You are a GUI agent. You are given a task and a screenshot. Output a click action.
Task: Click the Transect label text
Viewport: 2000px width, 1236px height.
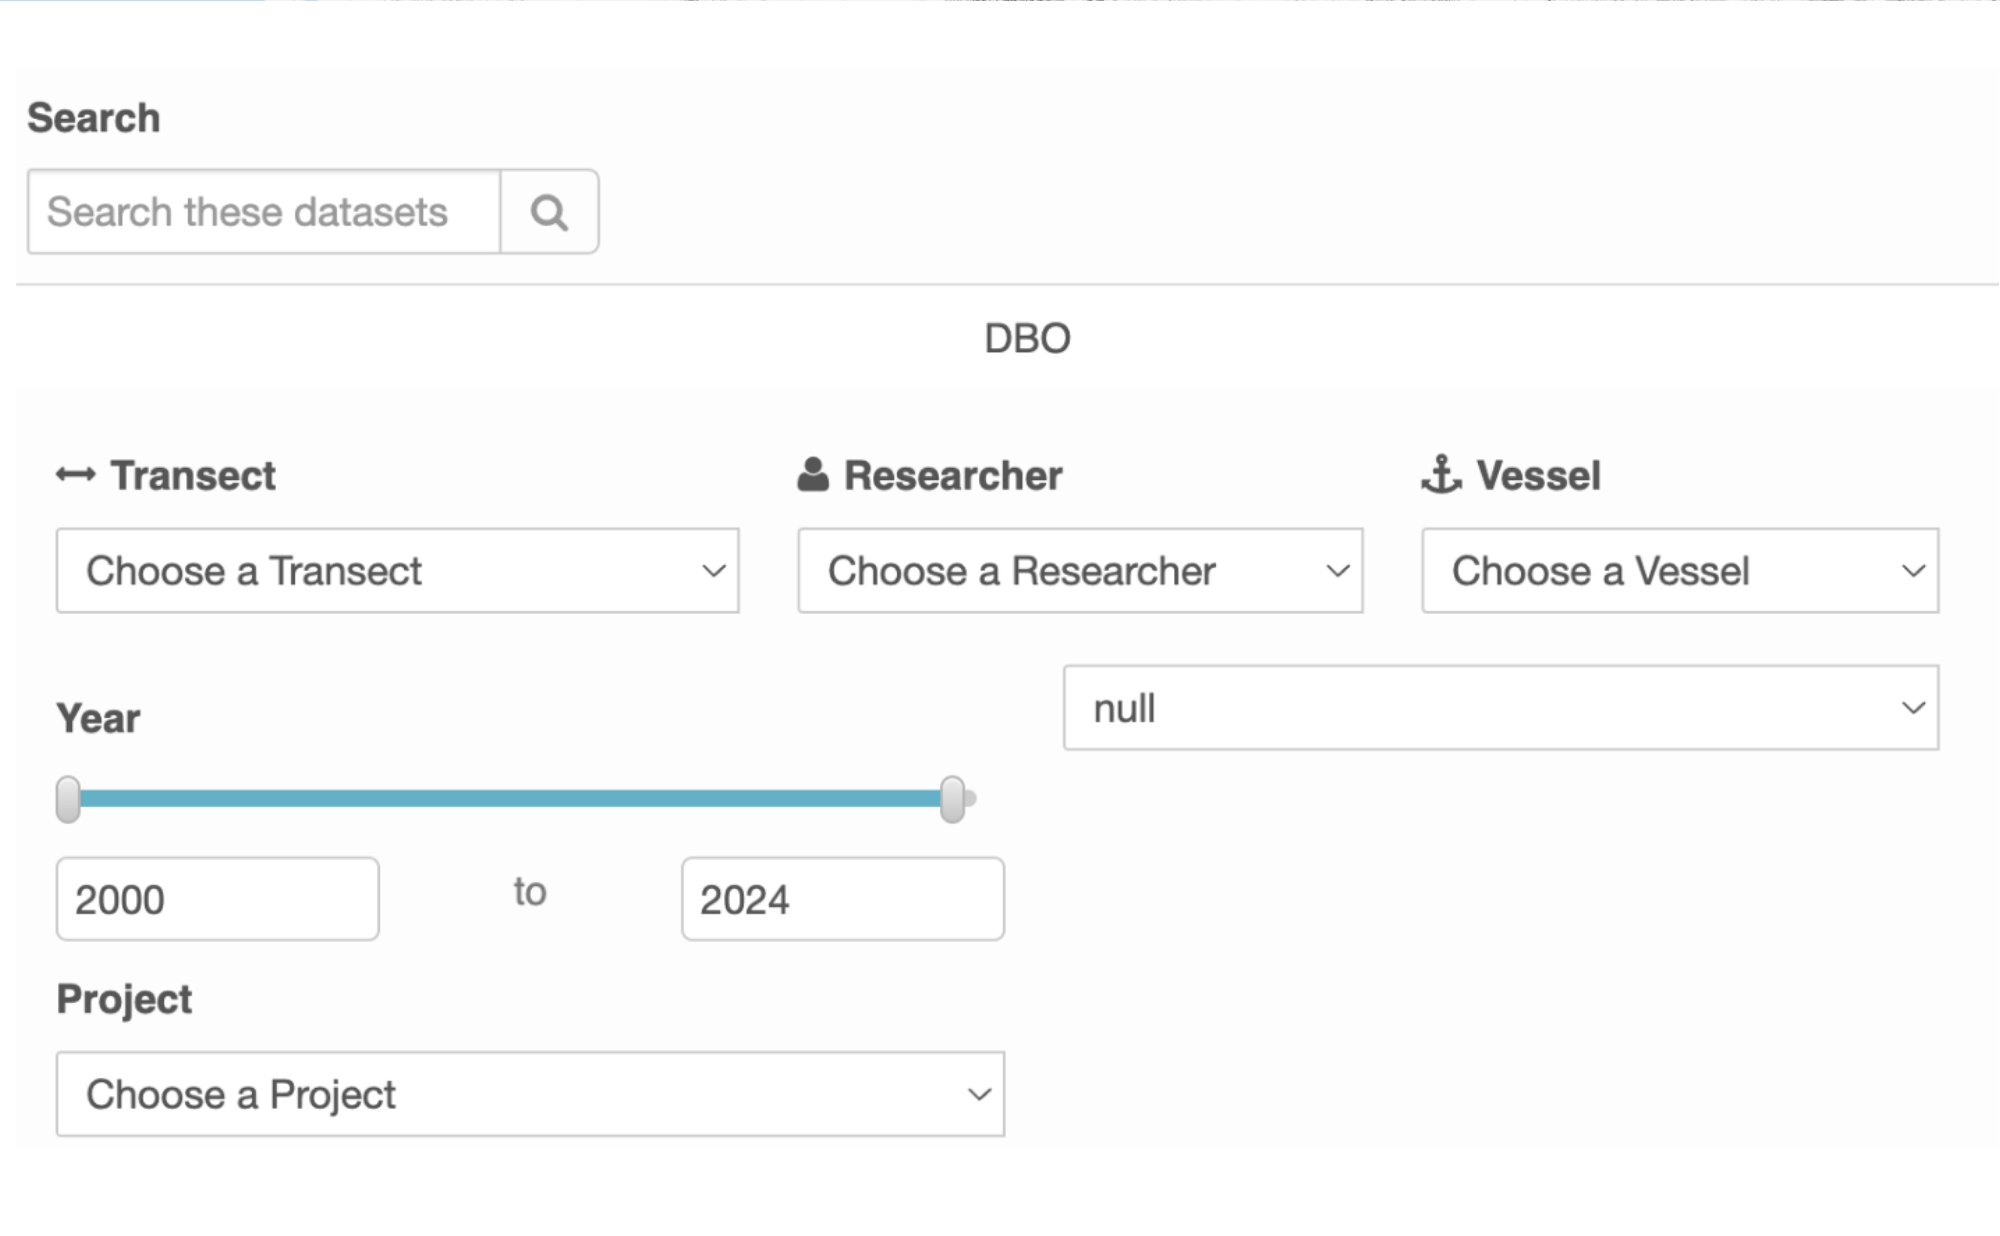193,476
